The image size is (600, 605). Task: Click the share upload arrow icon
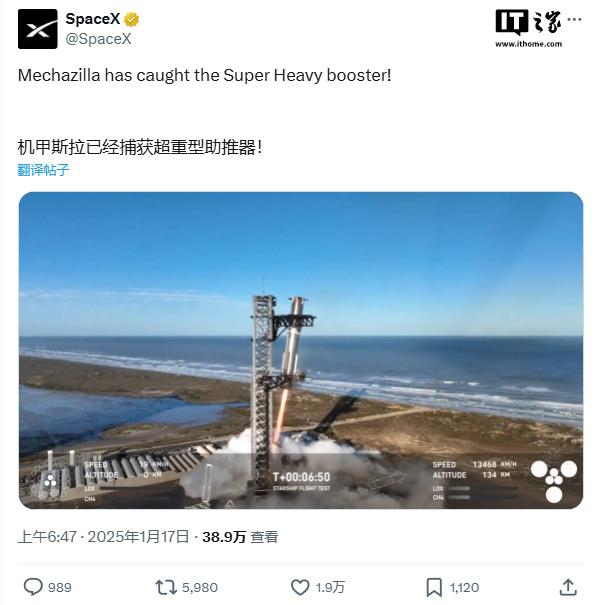coord(568,587)
